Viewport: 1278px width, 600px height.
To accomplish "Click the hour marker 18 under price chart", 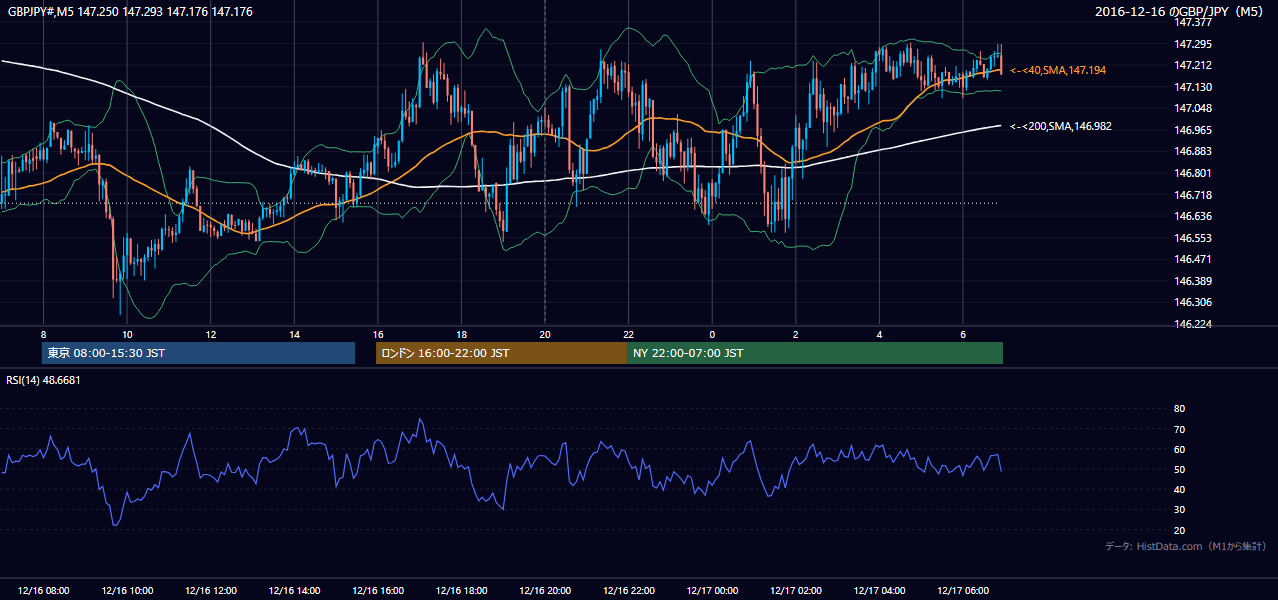I will pos(461,334).
